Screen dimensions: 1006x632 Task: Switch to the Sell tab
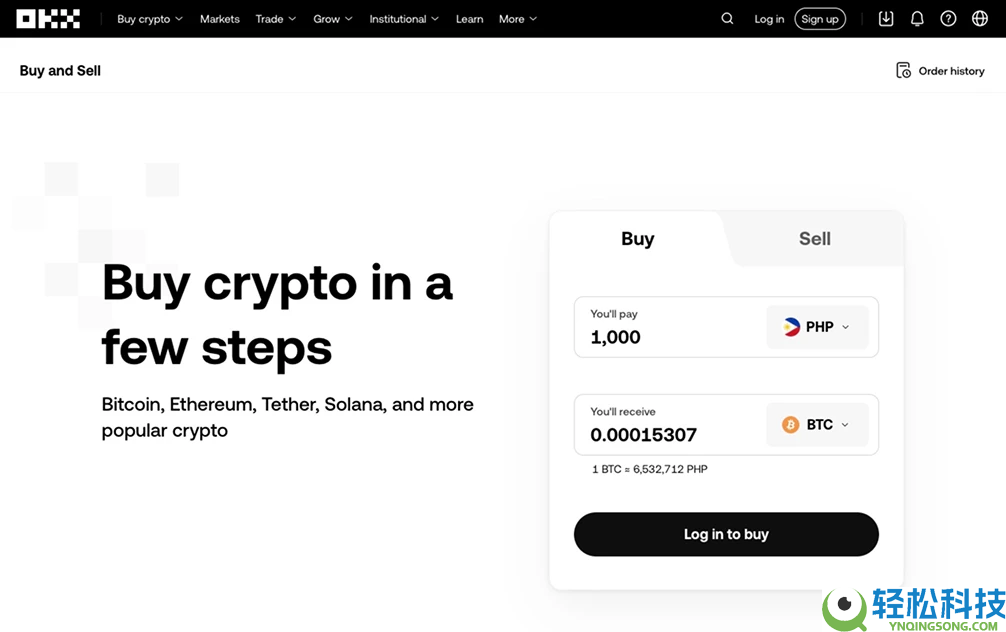pyautogui.click(x=814, y=239)
